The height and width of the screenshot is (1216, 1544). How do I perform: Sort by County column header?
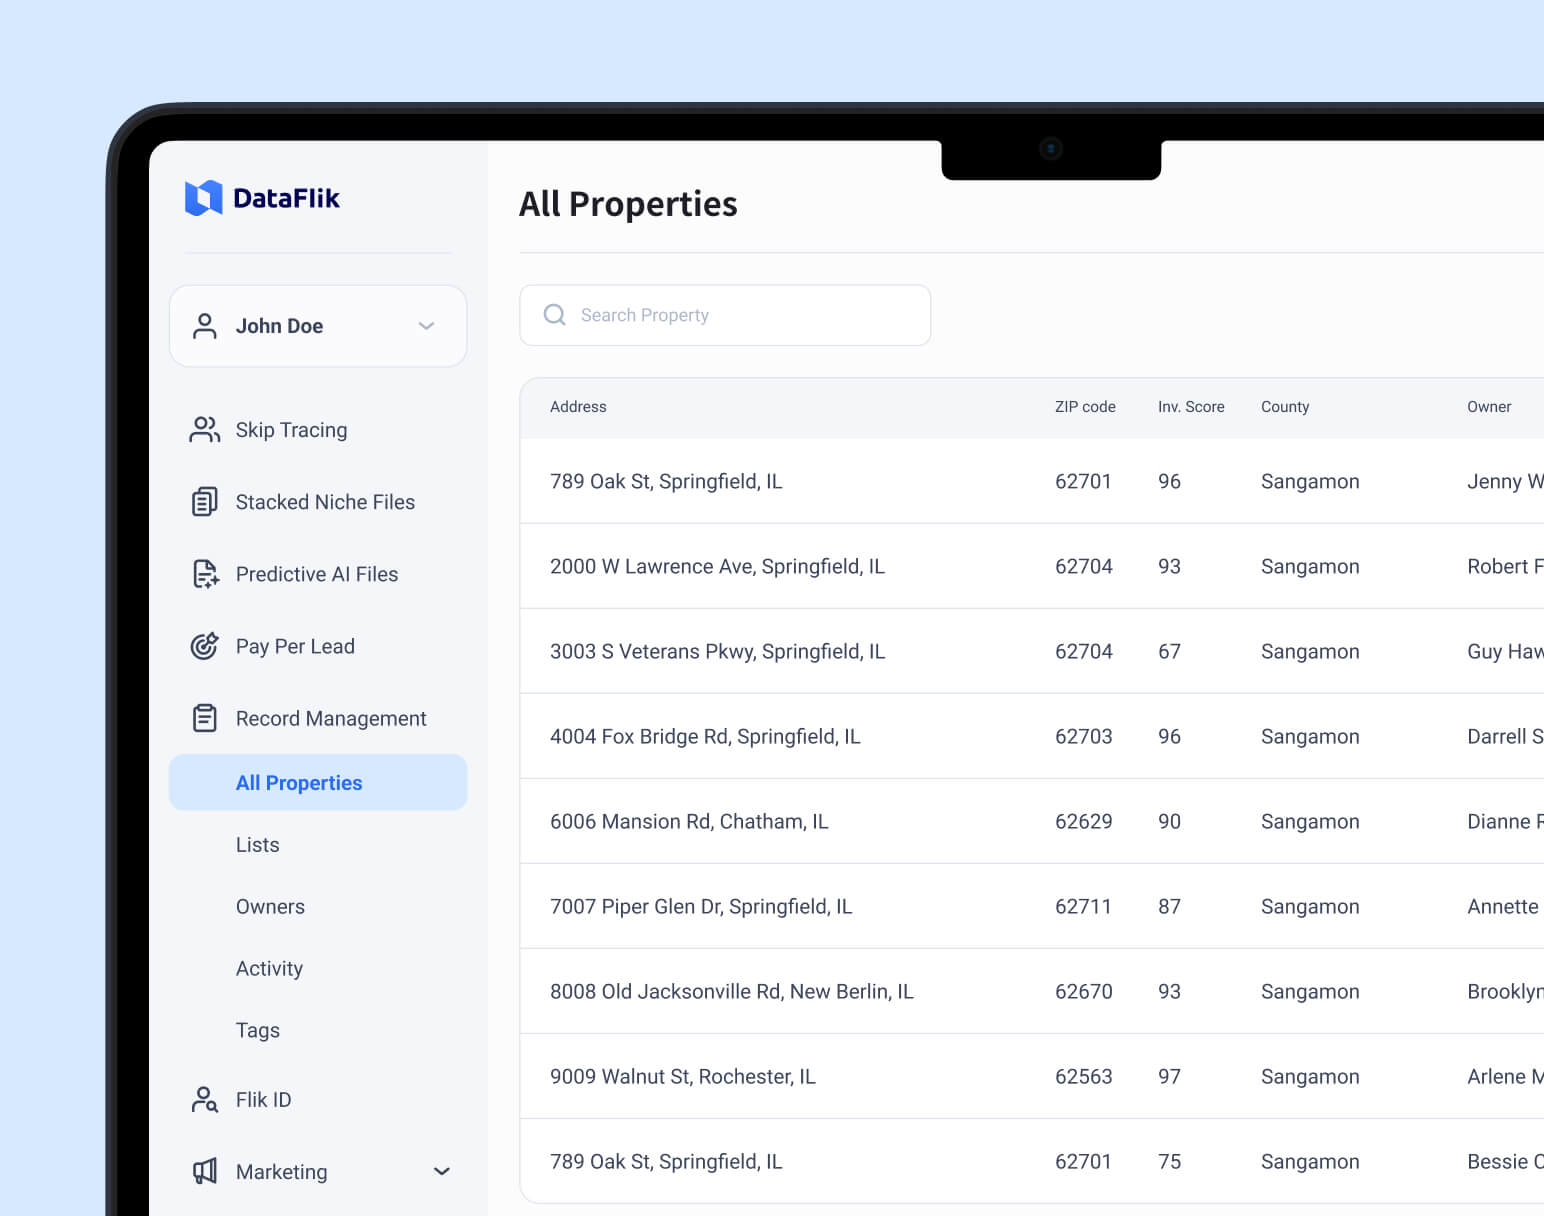coord(1285,407)
